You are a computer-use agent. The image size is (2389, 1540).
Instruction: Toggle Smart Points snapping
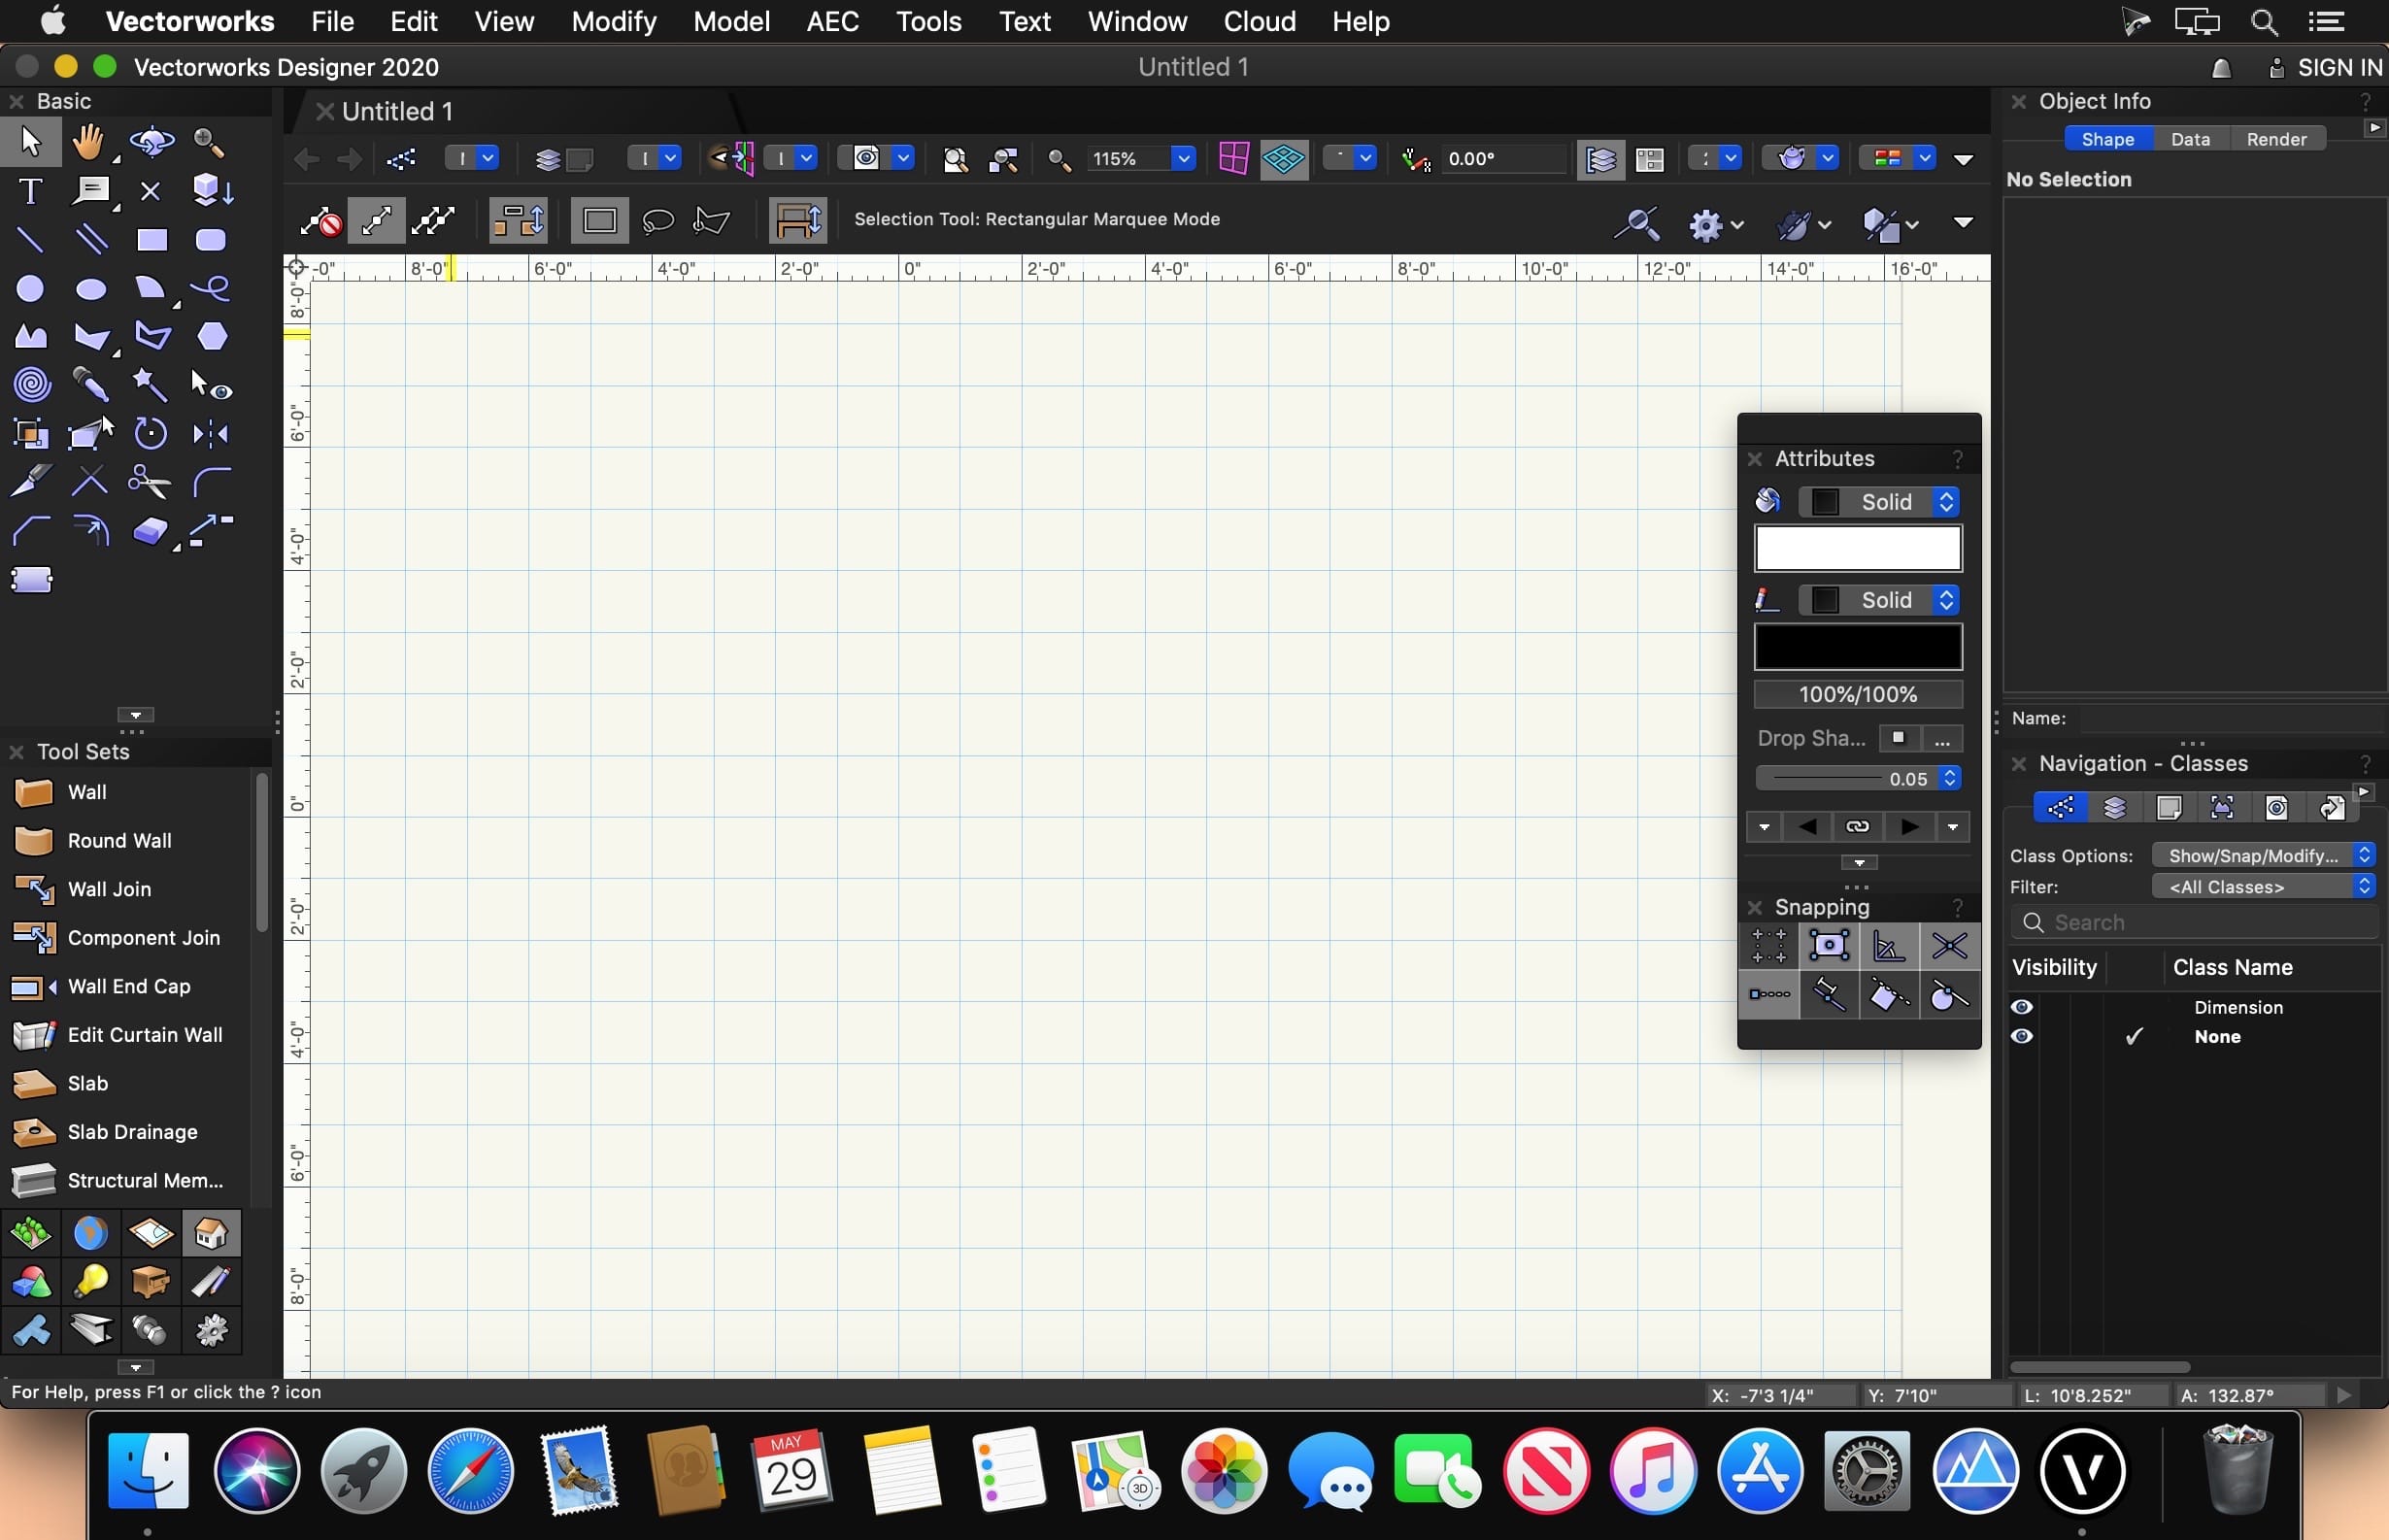(1768, 995)
